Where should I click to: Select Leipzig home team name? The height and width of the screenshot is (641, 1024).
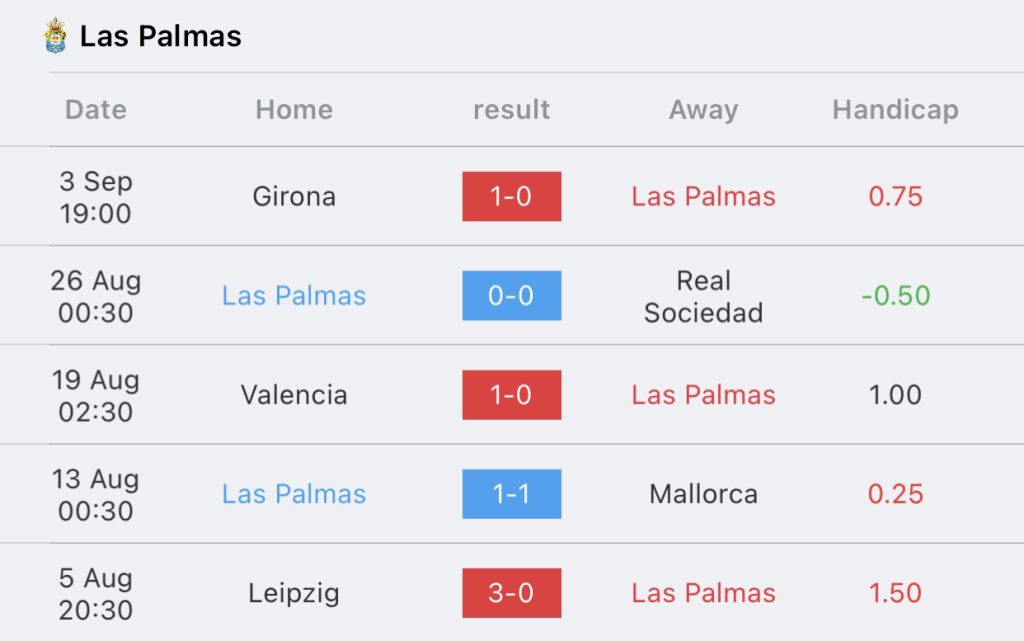pos(294,593)
